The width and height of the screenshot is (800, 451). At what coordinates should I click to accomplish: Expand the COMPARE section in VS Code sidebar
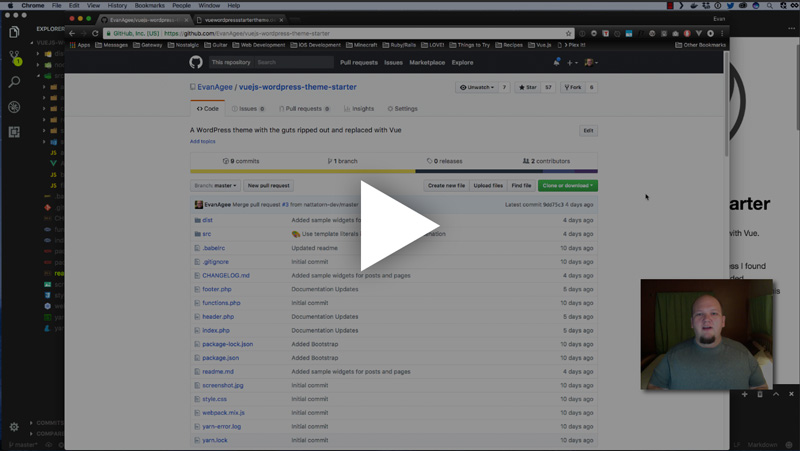click(x=47, y=434)
